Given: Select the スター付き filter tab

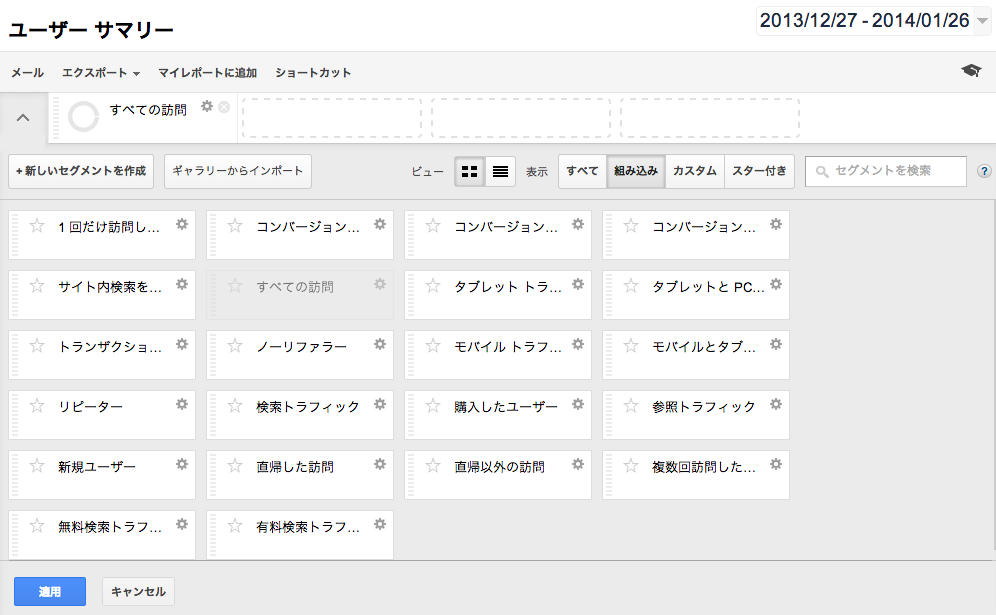Looking at the screenshot, I should pyautogui.click(x=759, y=171).
